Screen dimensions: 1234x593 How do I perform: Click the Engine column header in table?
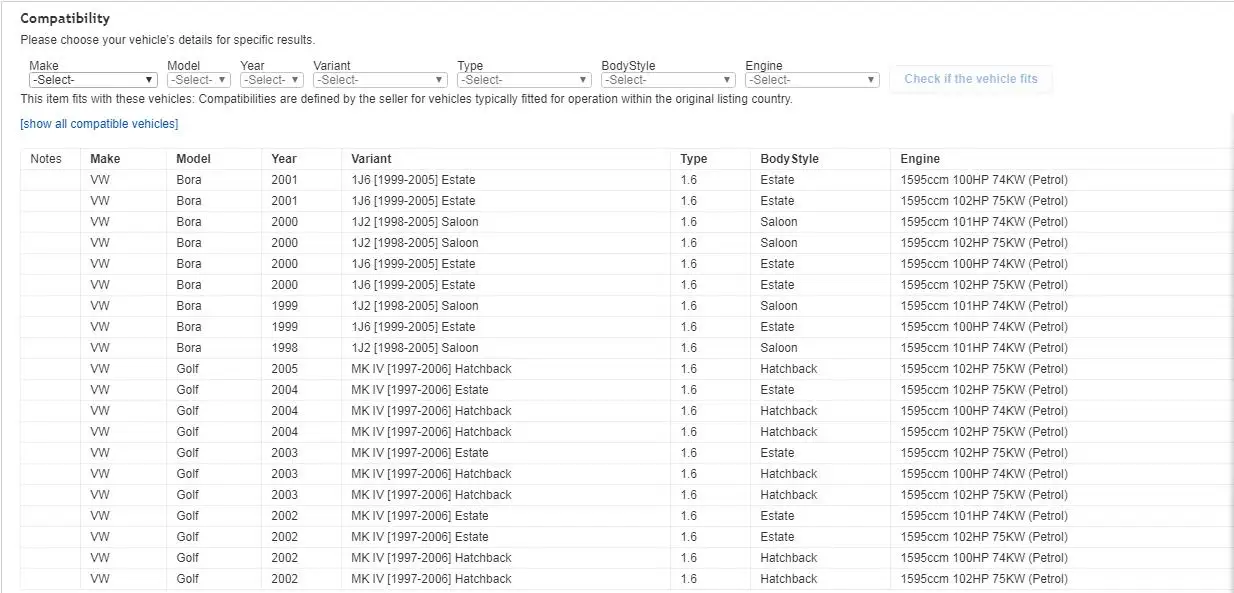click(1062, 159)
